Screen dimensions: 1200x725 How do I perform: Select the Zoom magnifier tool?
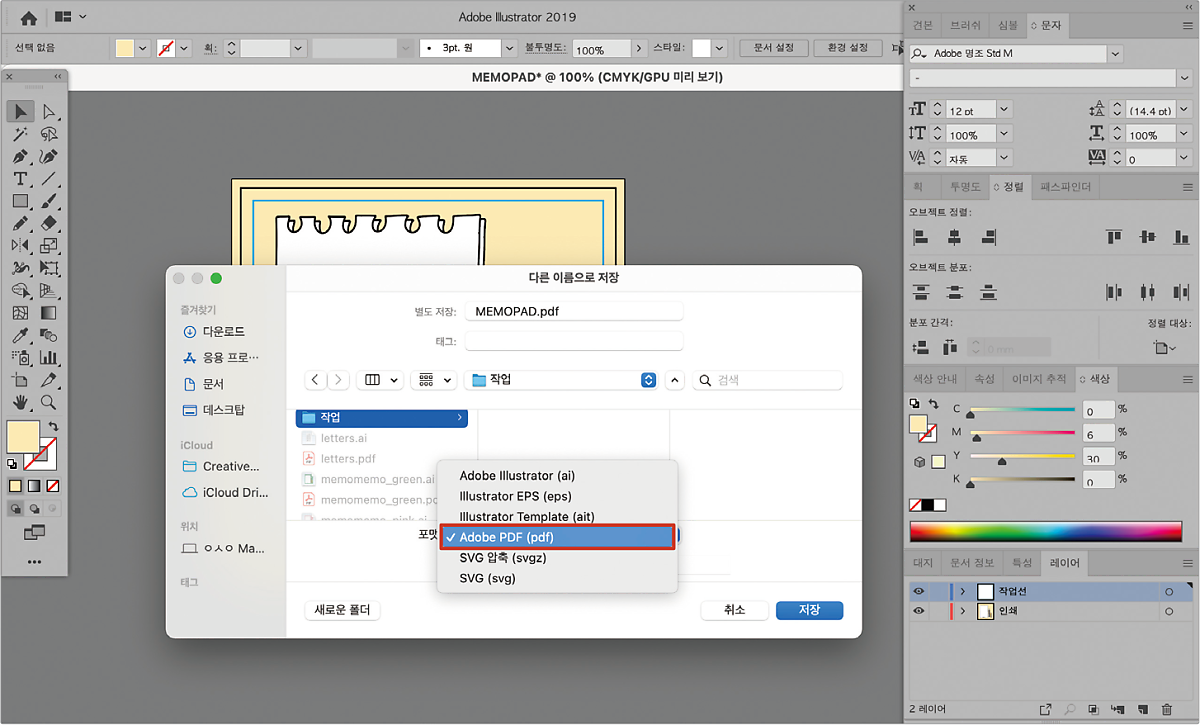48,402
